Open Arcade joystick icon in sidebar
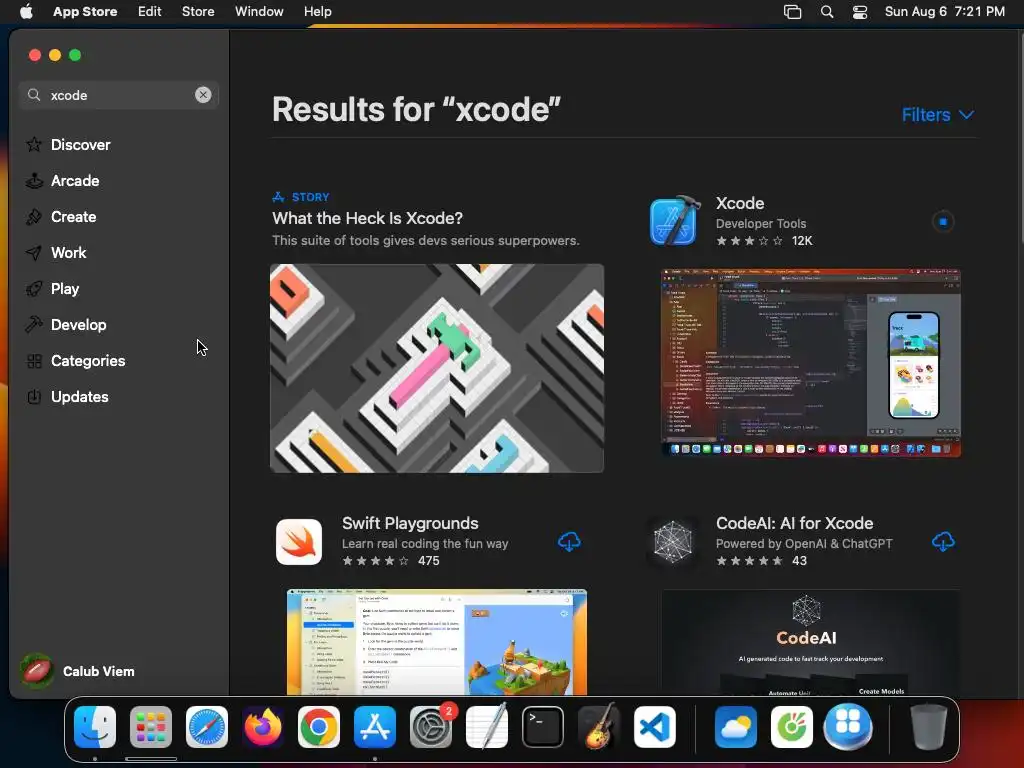1024x768 pixels. [x=34, y=181]
